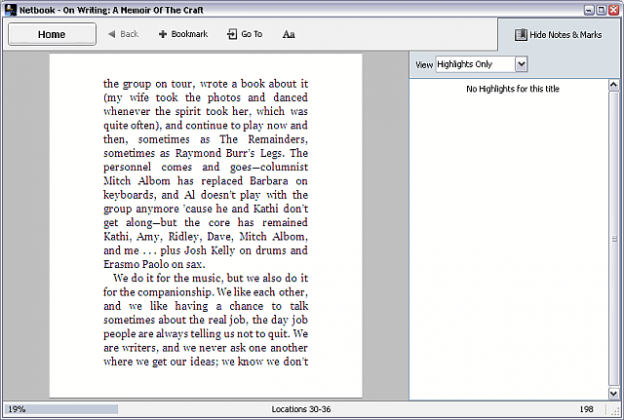Click the Netbook app icon in title bar

point(9,8)
